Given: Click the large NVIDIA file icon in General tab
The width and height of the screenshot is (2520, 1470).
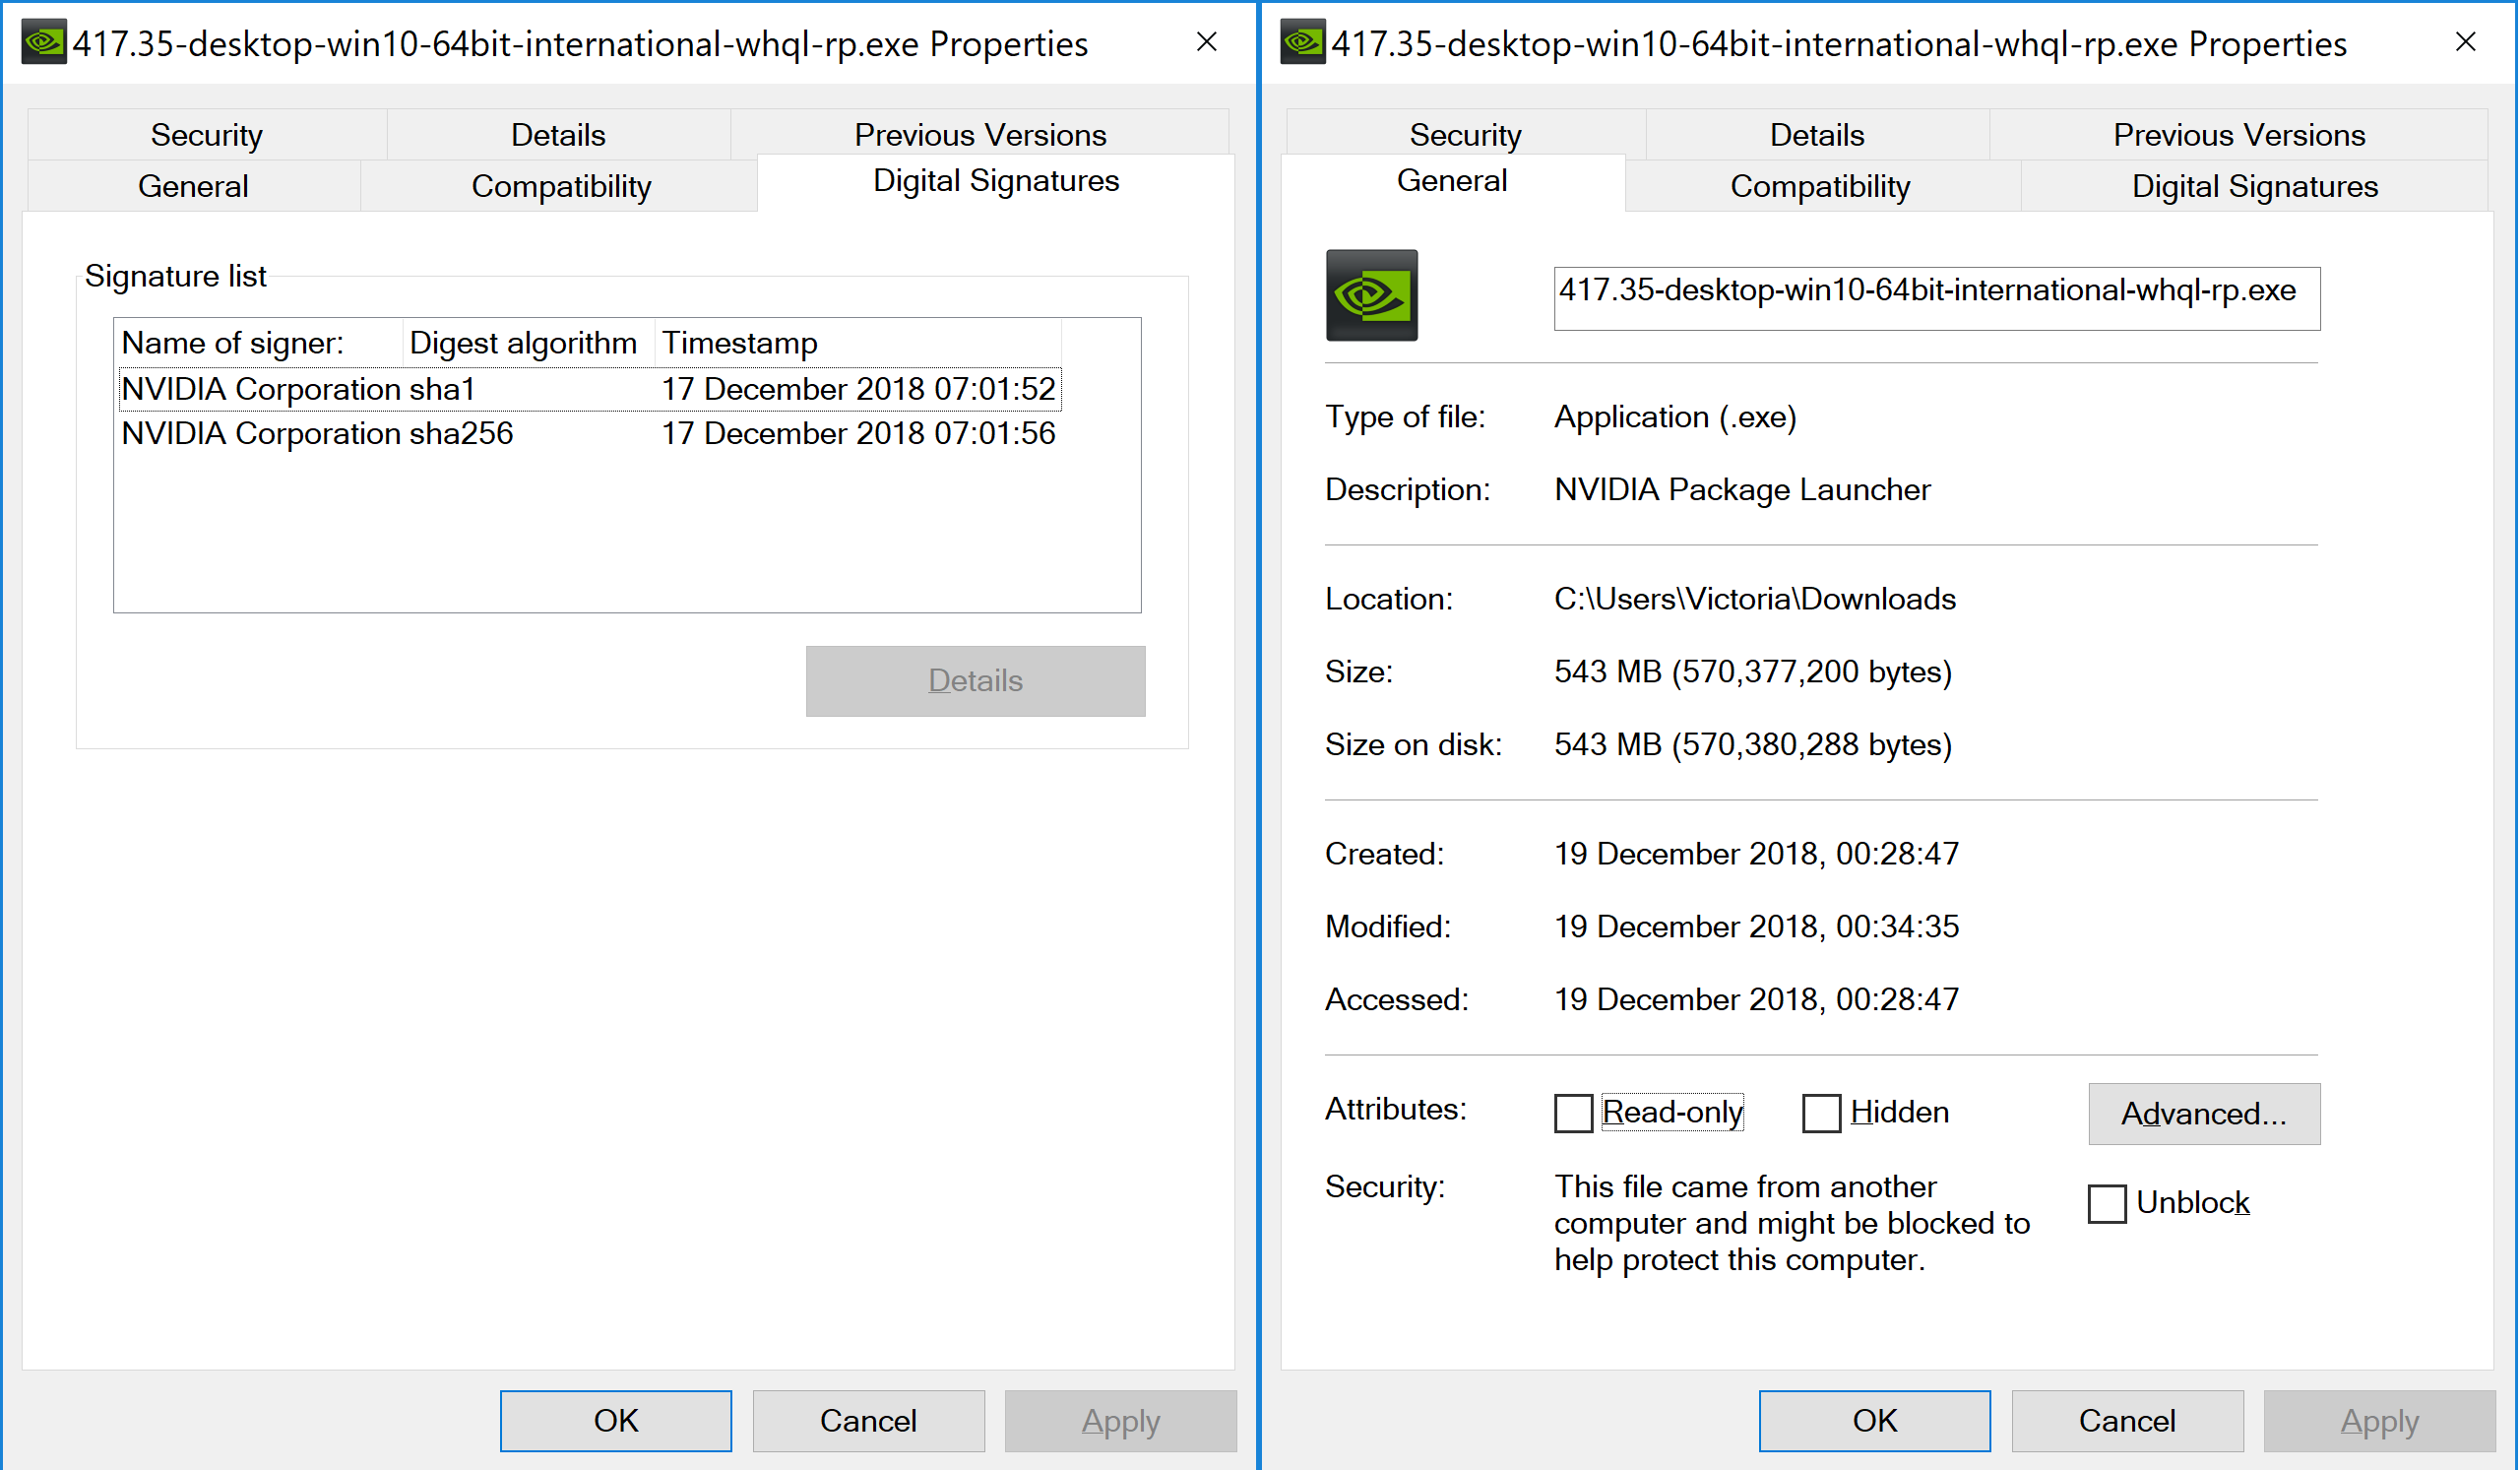Looking at the screenshot, I should 1372,296.
